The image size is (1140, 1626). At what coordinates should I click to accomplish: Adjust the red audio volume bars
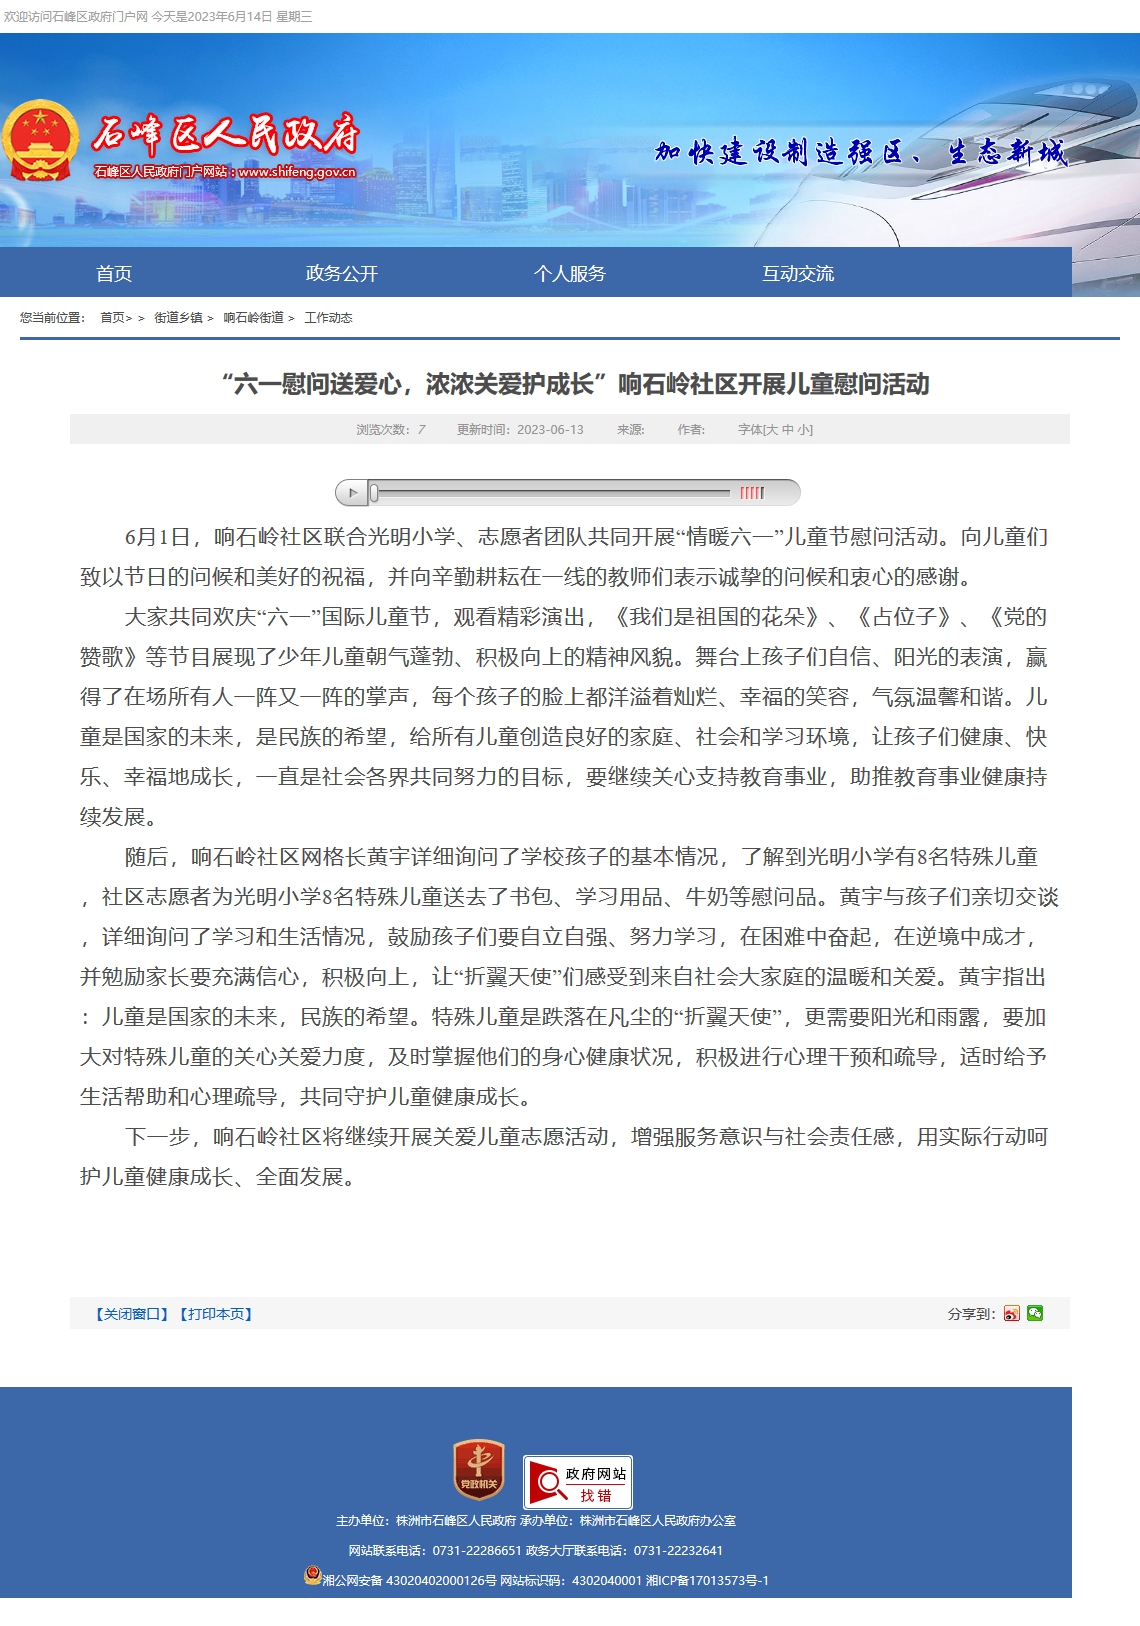pos(752,493)
